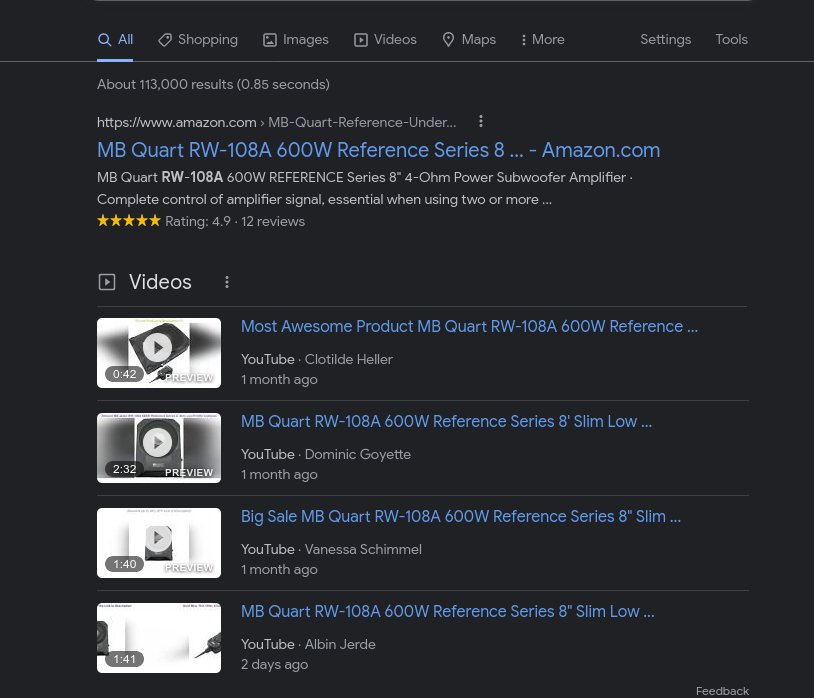Click 'YouTube · Clotilde Heller' source text

coord(317,359)
